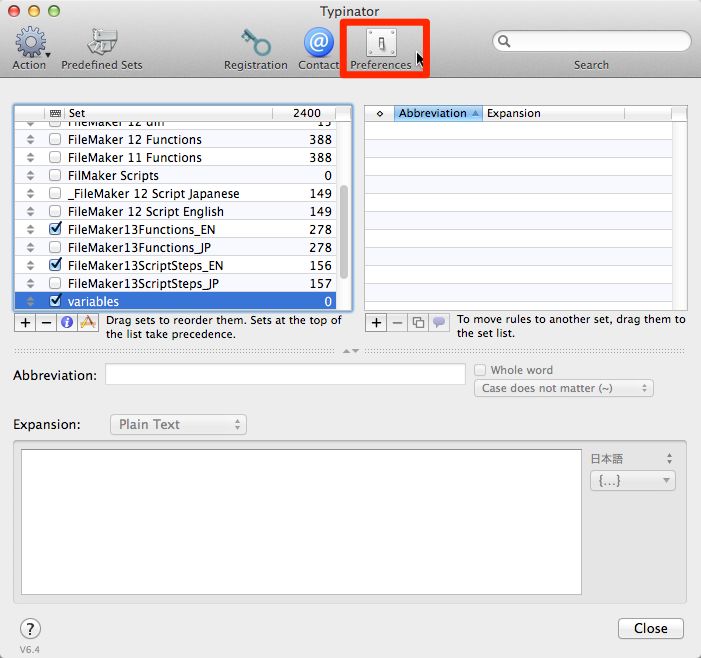The height and width of the screenshot is (658, 701).
Task: Click the Abbreviation text field
Action: pyautogui.click(x=285, y=374)
